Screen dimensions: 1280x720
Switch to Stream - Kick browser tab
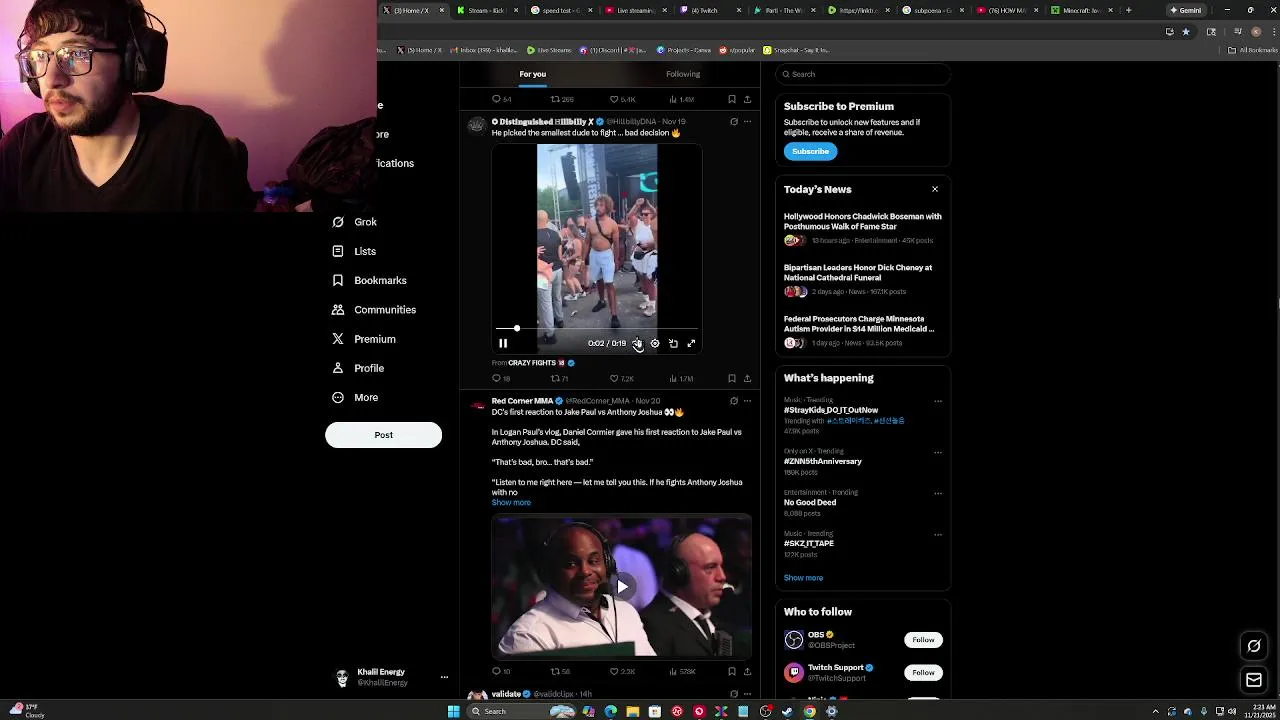(488, 10)
